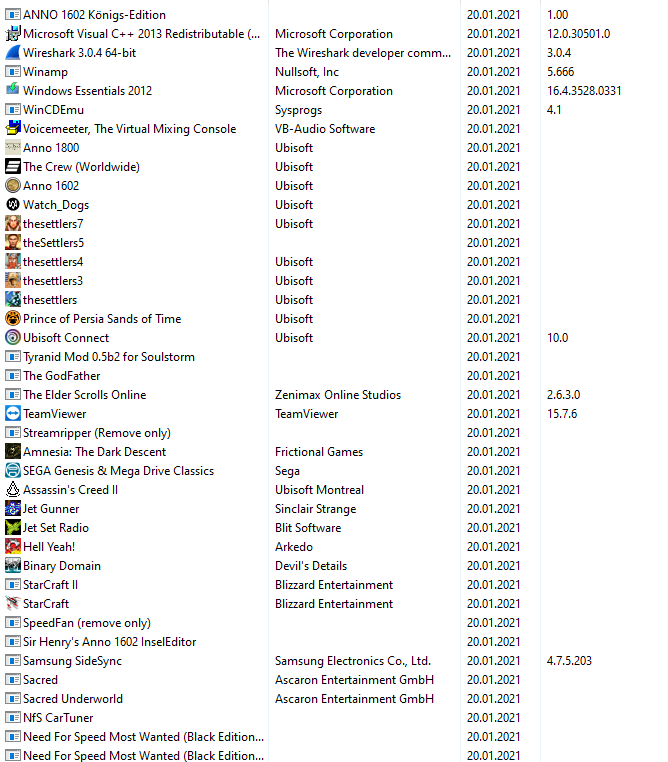The height and width of the screenshot is (762, 668).
Task: Click the Voicemeeter Virtual Mixing Console icon
Action: coord(13,128)
